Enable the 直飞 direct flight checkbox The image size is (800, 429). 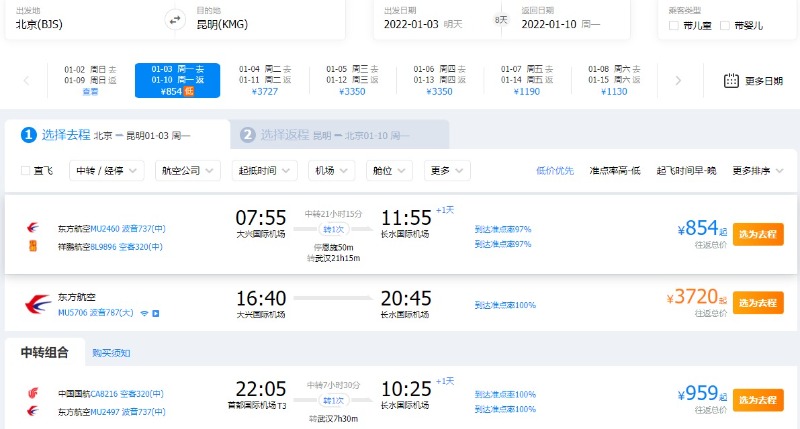(x=25, y=170)
